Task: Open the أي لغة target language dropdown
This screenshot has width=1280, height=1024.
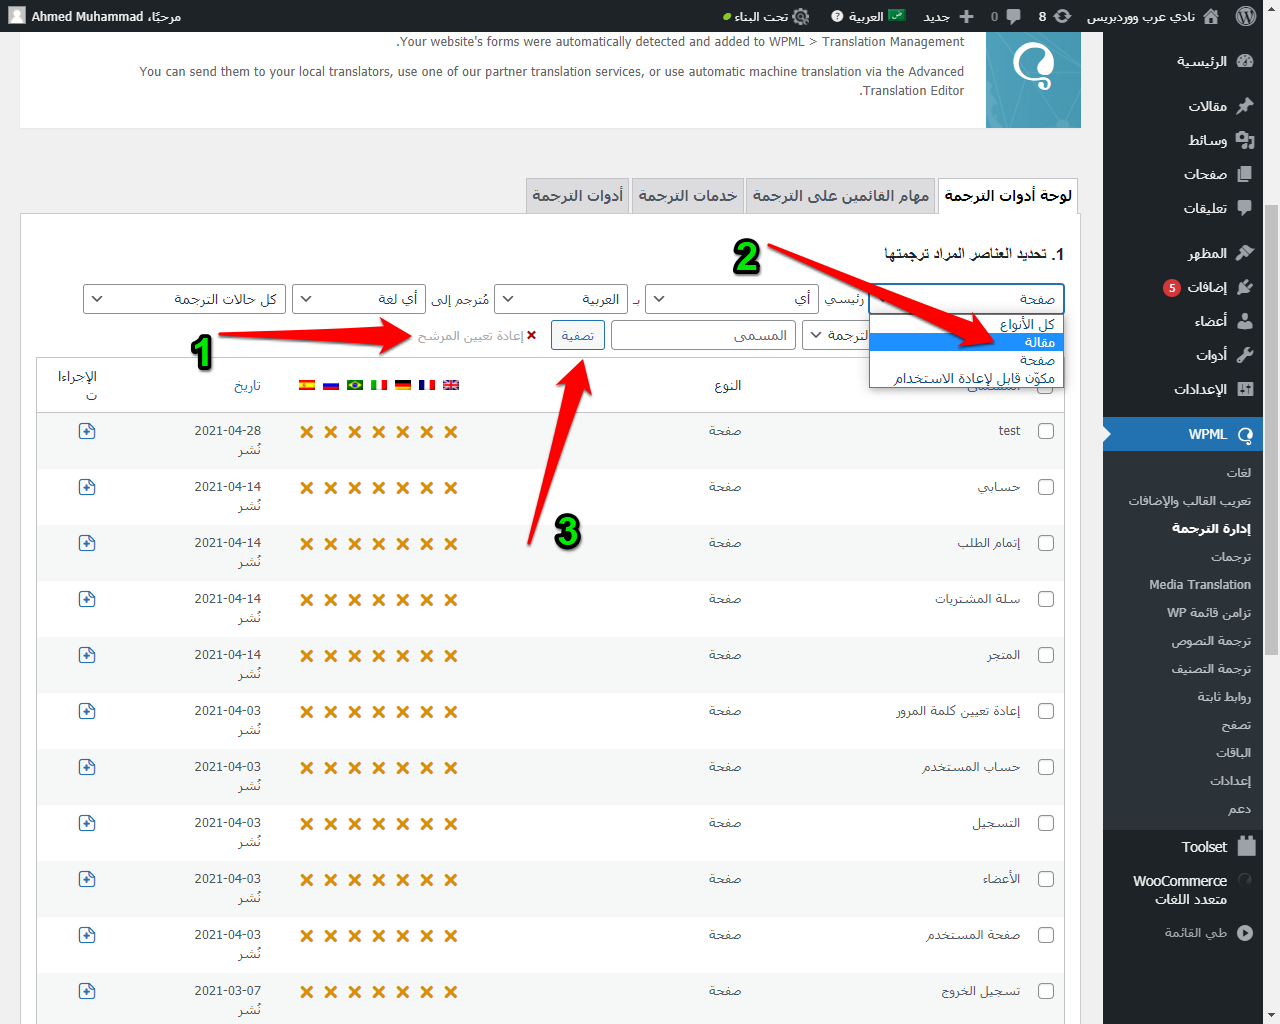Action: click(358, 299)
